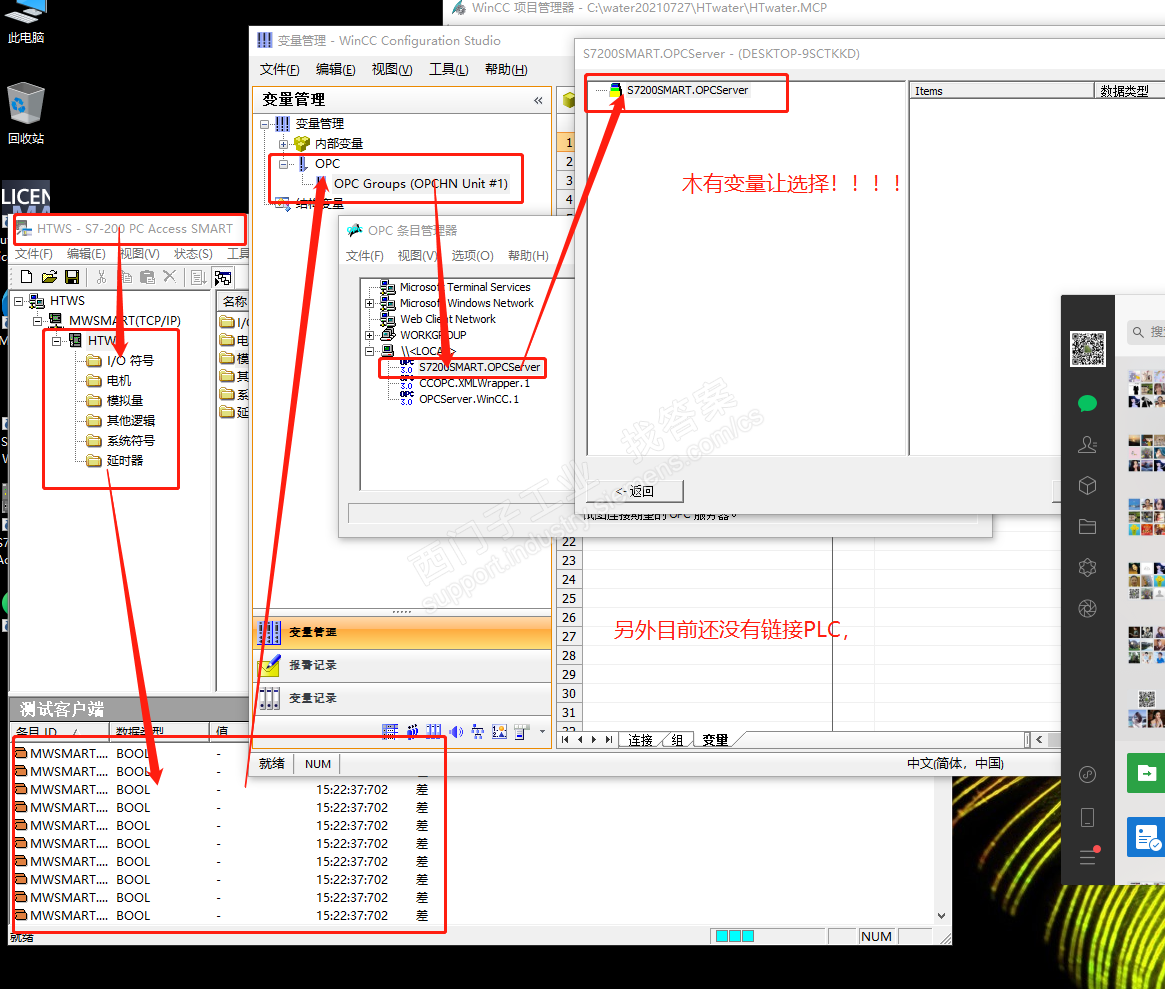1165x989 pixels.
Task: Open 选项(O) menu in OPC 条目管理器
Action: pos(473,256)
